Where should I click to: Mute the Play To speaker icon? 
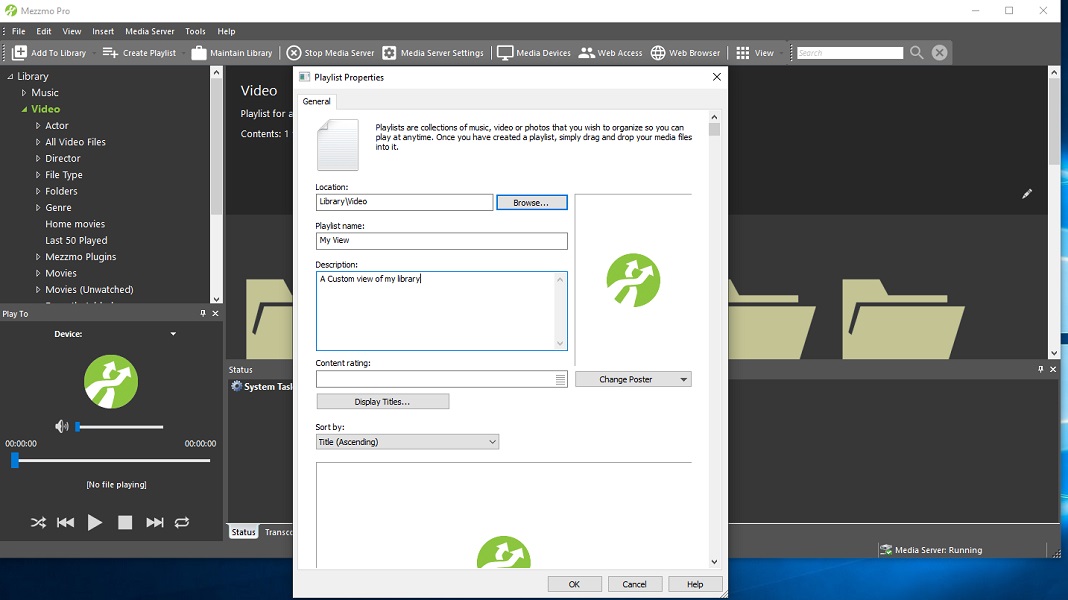pyautogui.click(x=61, y=426)
